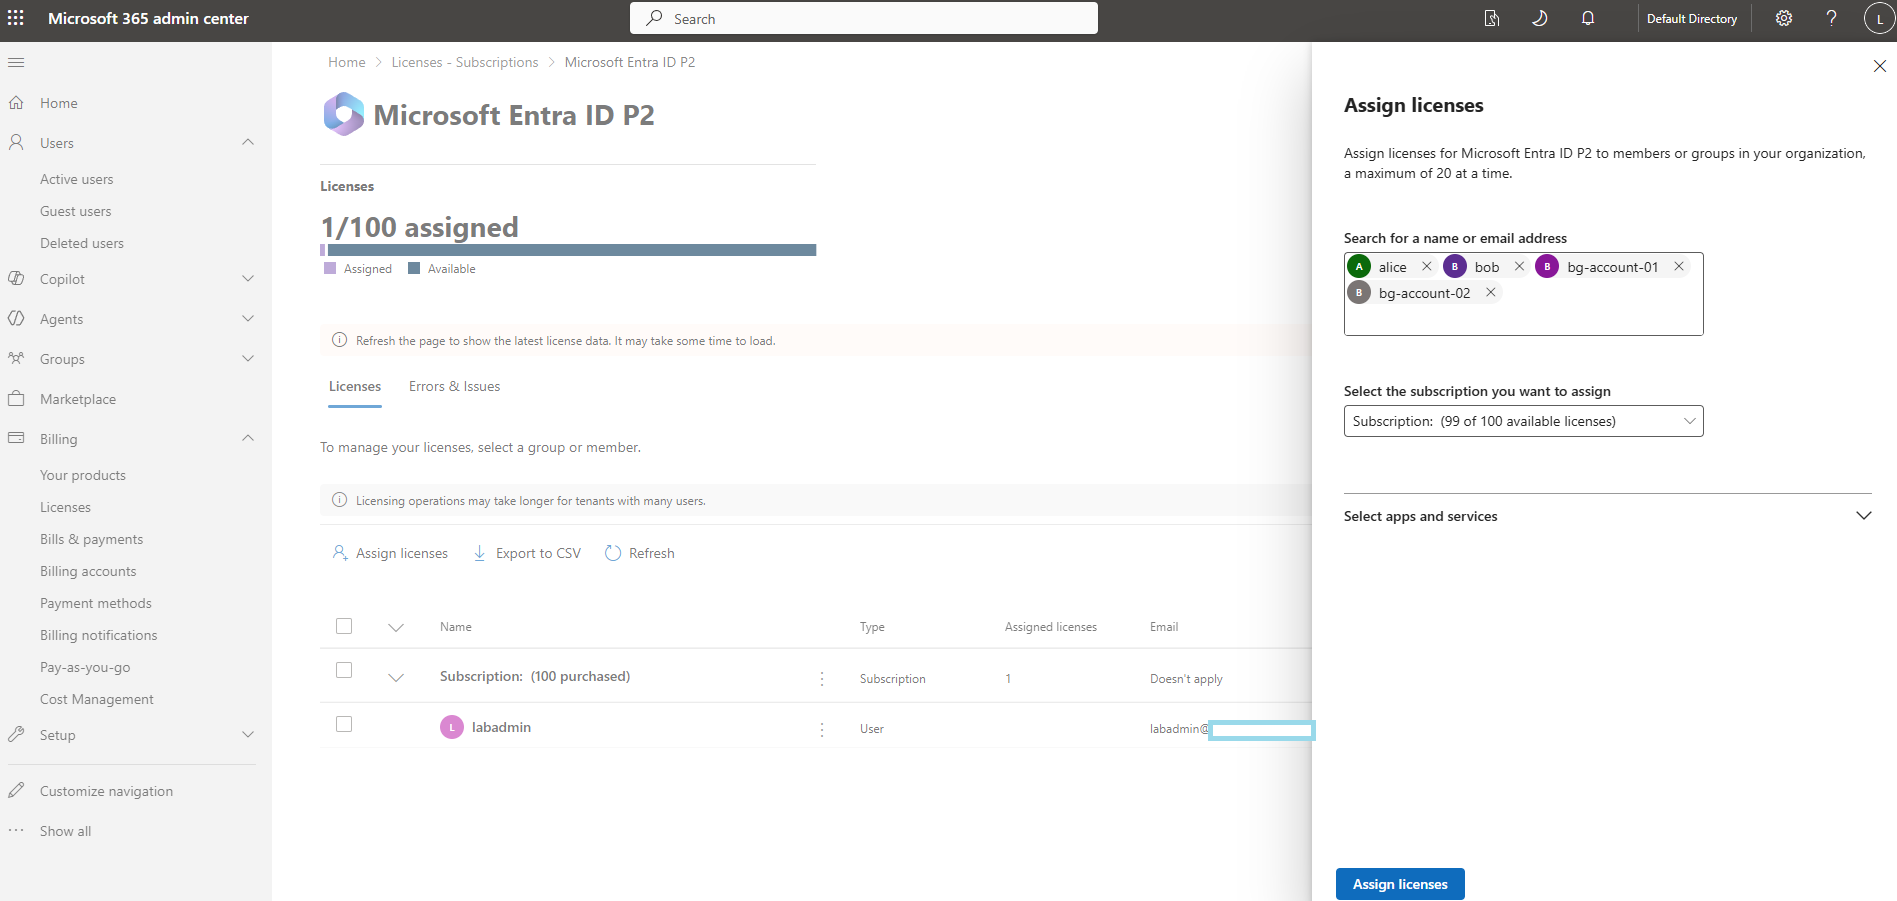
Task: Click info icon beside refresh page notice
Action: 339,340
